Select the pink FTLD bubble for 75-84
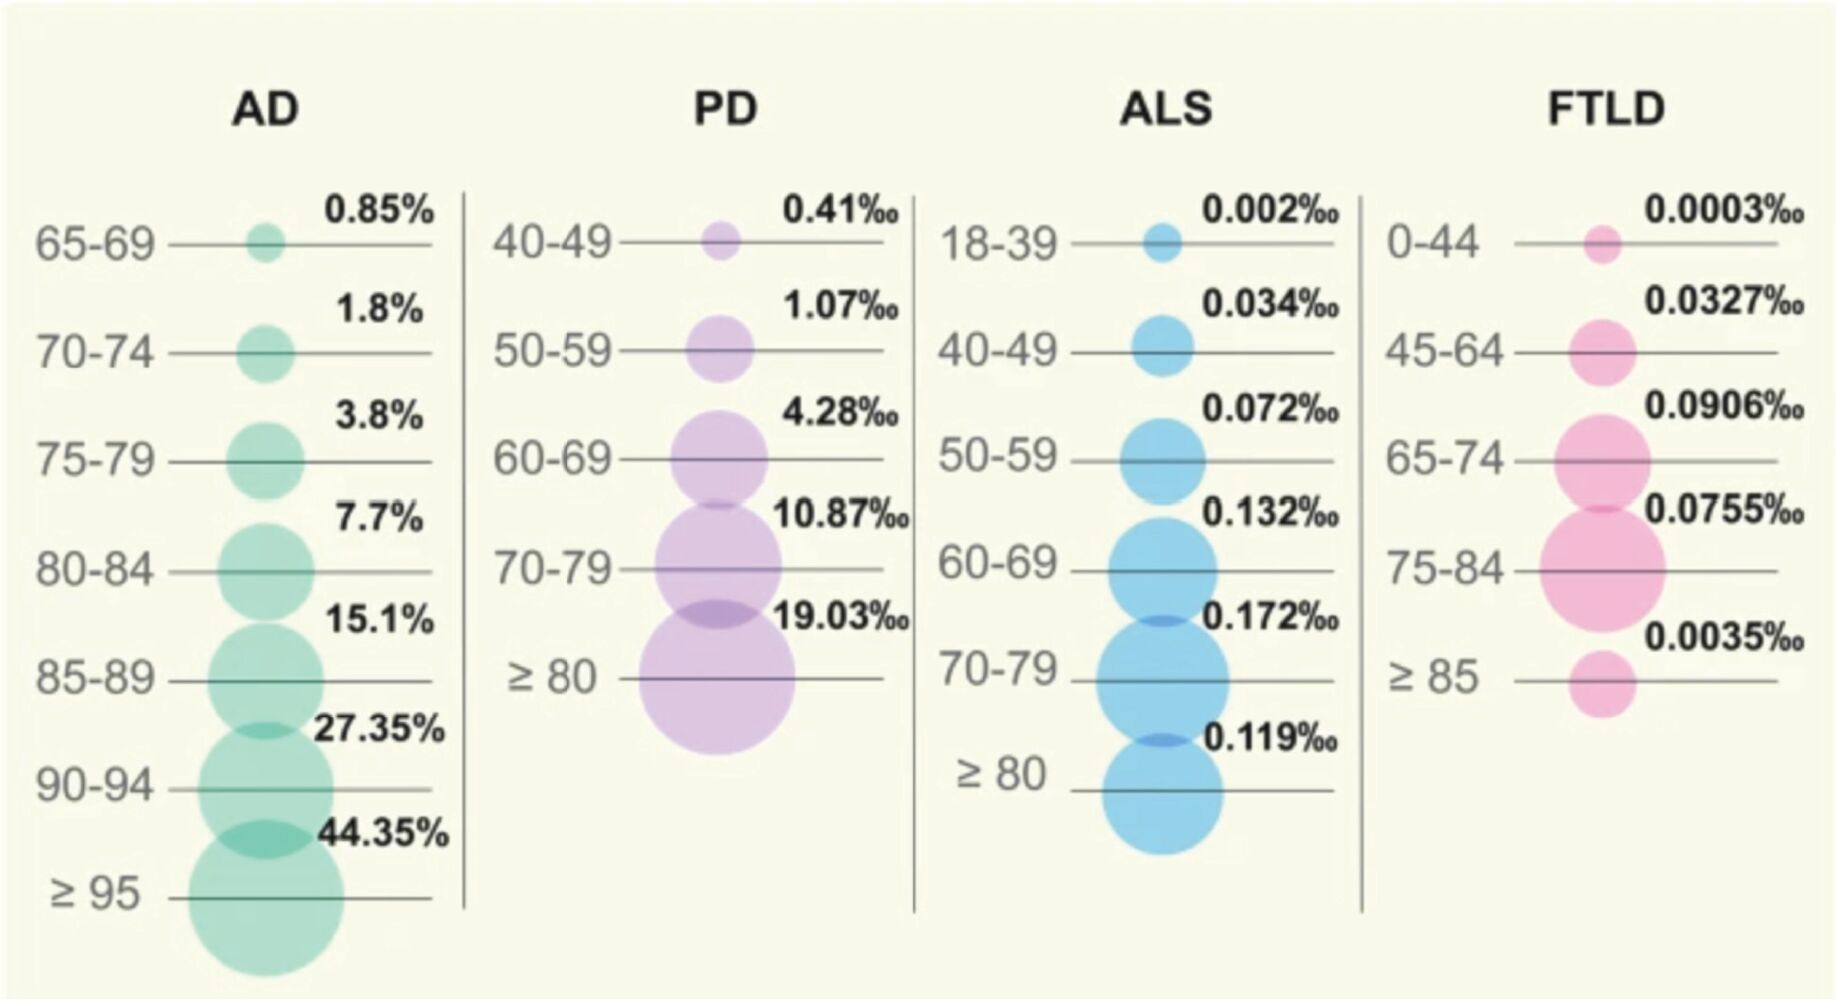The width and height of the screenshot is (1837, 1000). pos(1602,570)
